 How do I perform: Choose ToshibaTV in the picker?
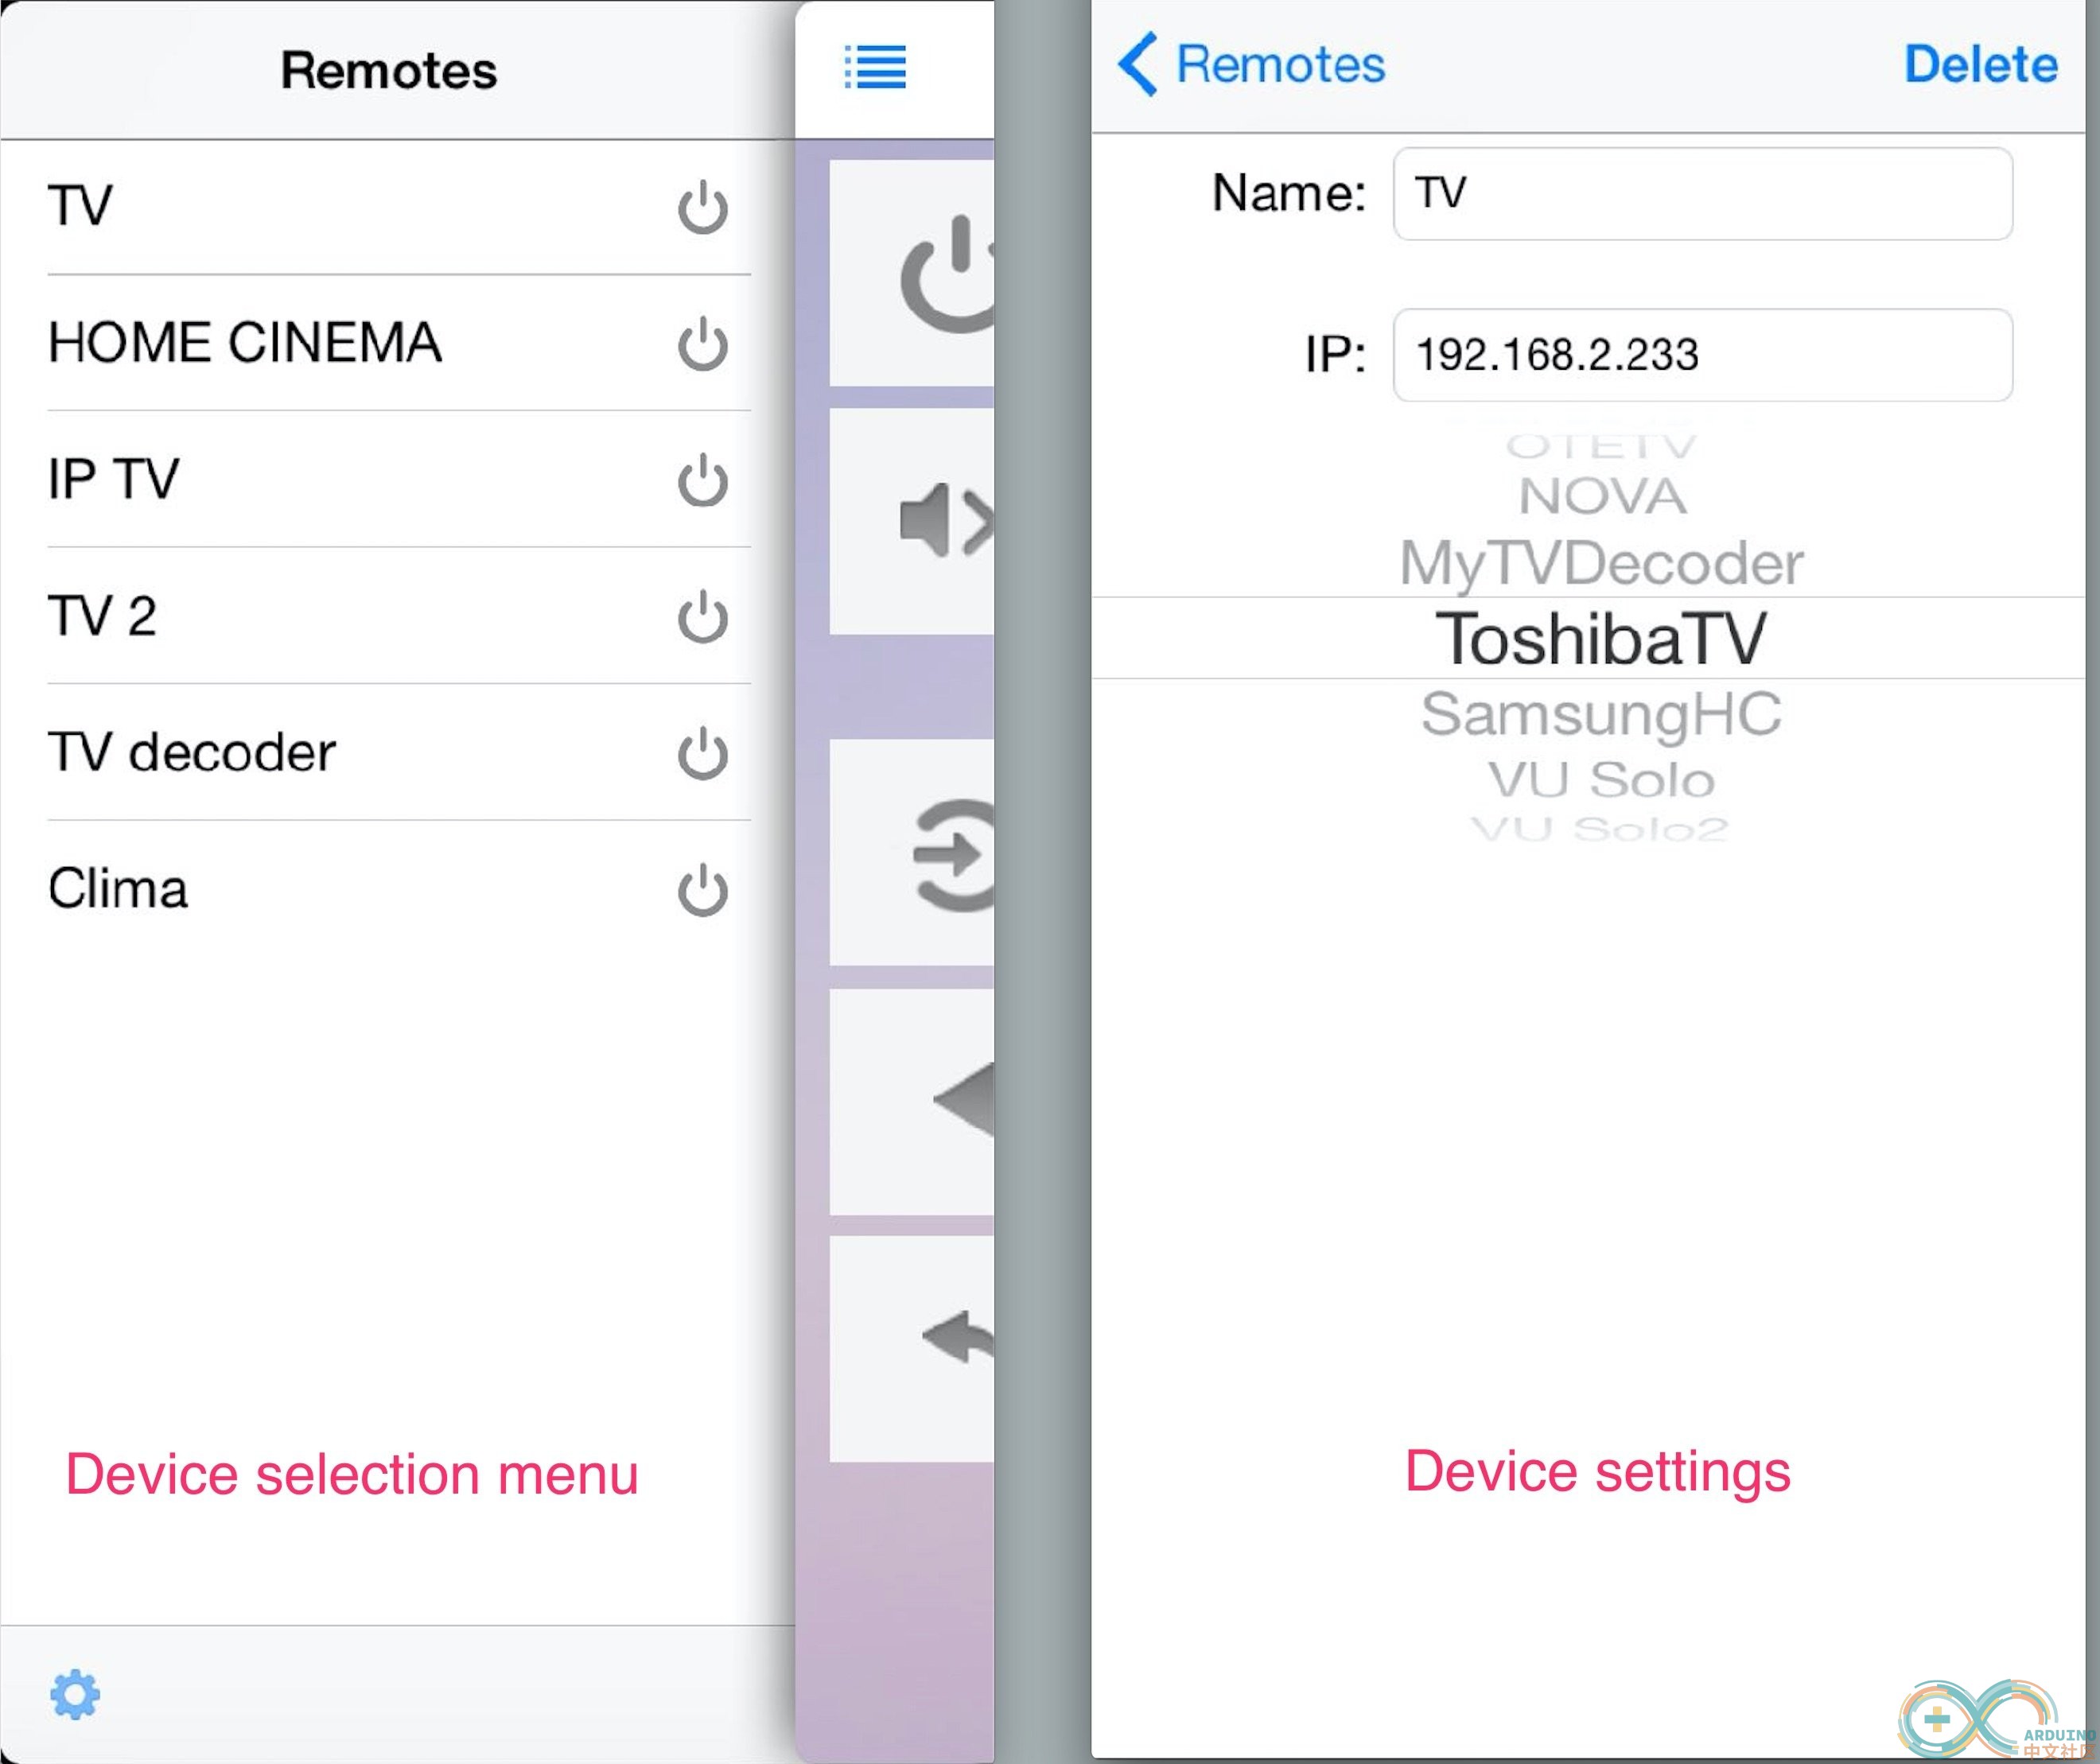coord(1601,638)
